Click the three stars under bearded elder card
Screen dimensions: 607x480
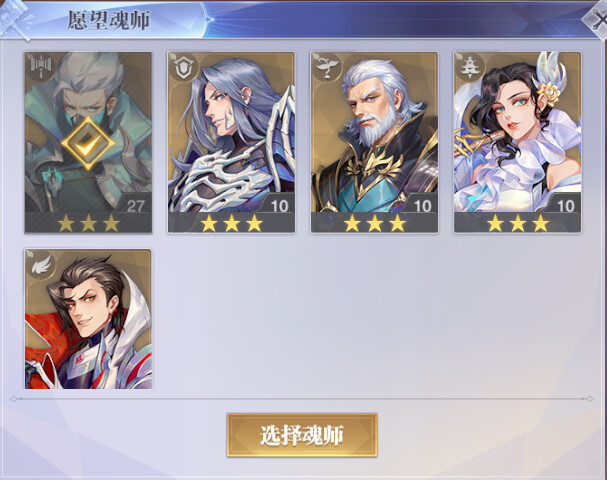coord(374,223)
